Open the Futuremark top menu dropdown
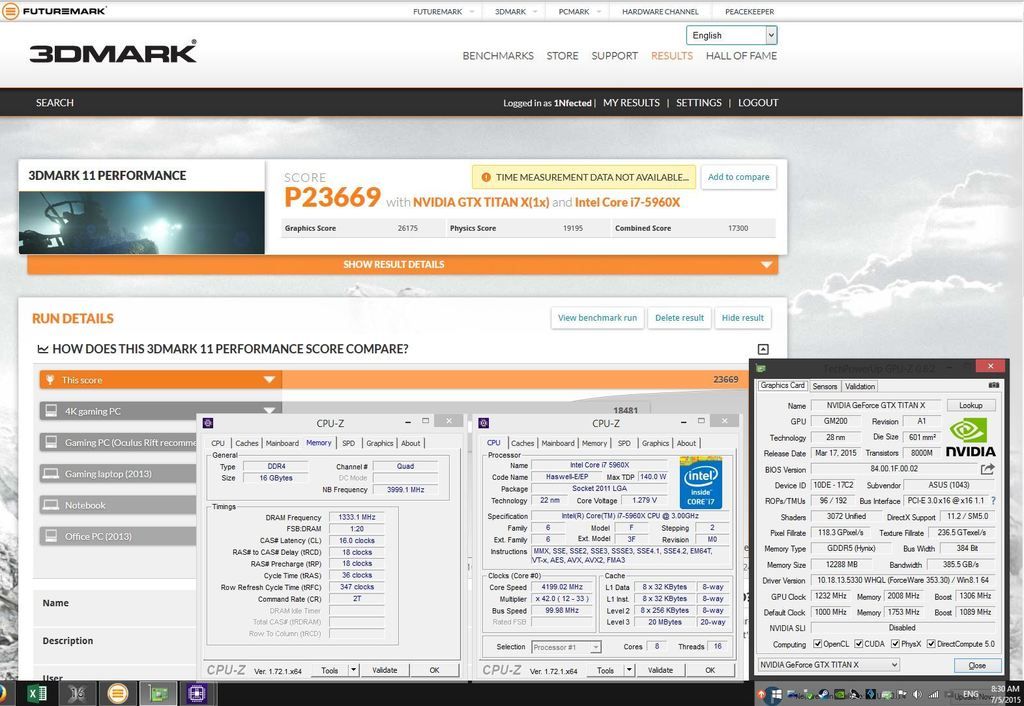Image resolution: width=1024 pixels, height=706 pixels. (x=443, y=12)
